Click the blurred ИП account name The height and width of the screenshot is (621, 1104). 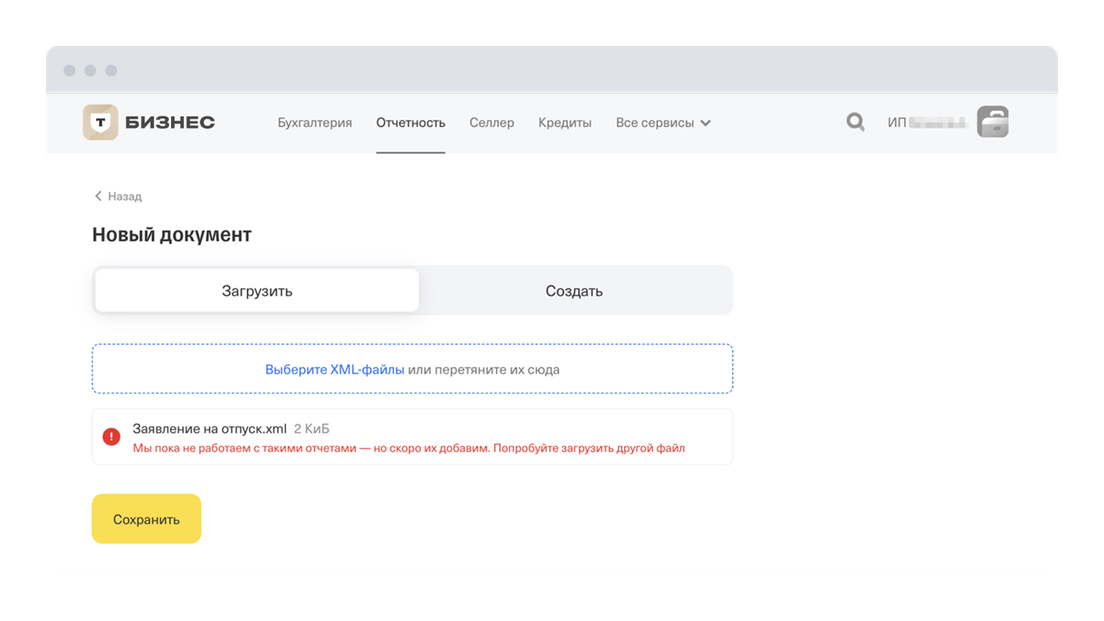pos(927,123)
